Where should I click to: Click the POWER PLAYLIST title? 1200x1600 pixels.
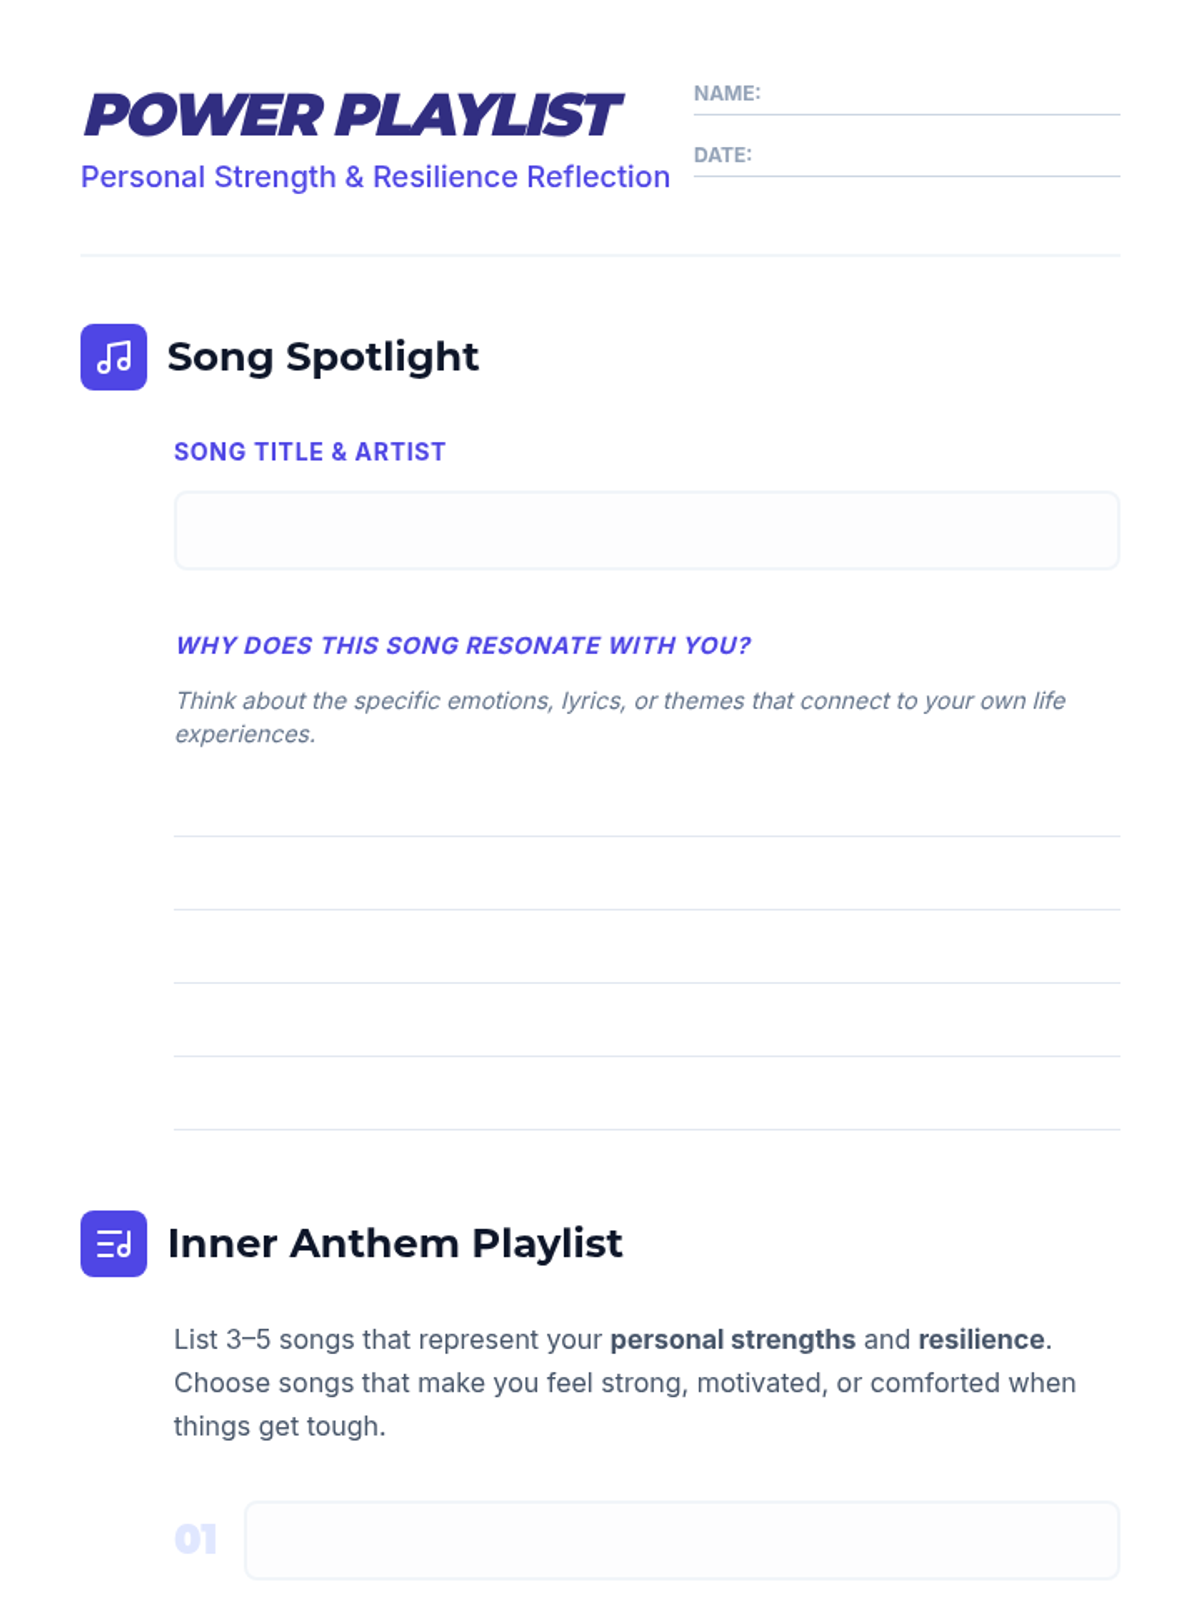(x=353, y=115)
